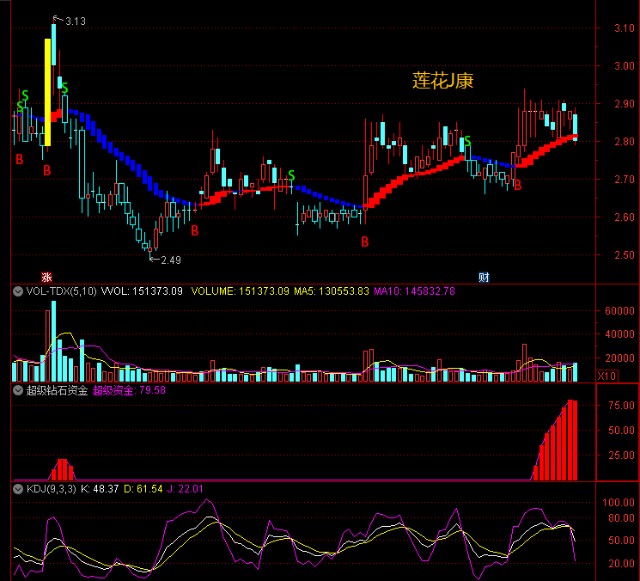Select the stock name 莲花J康

coord(443,80)
